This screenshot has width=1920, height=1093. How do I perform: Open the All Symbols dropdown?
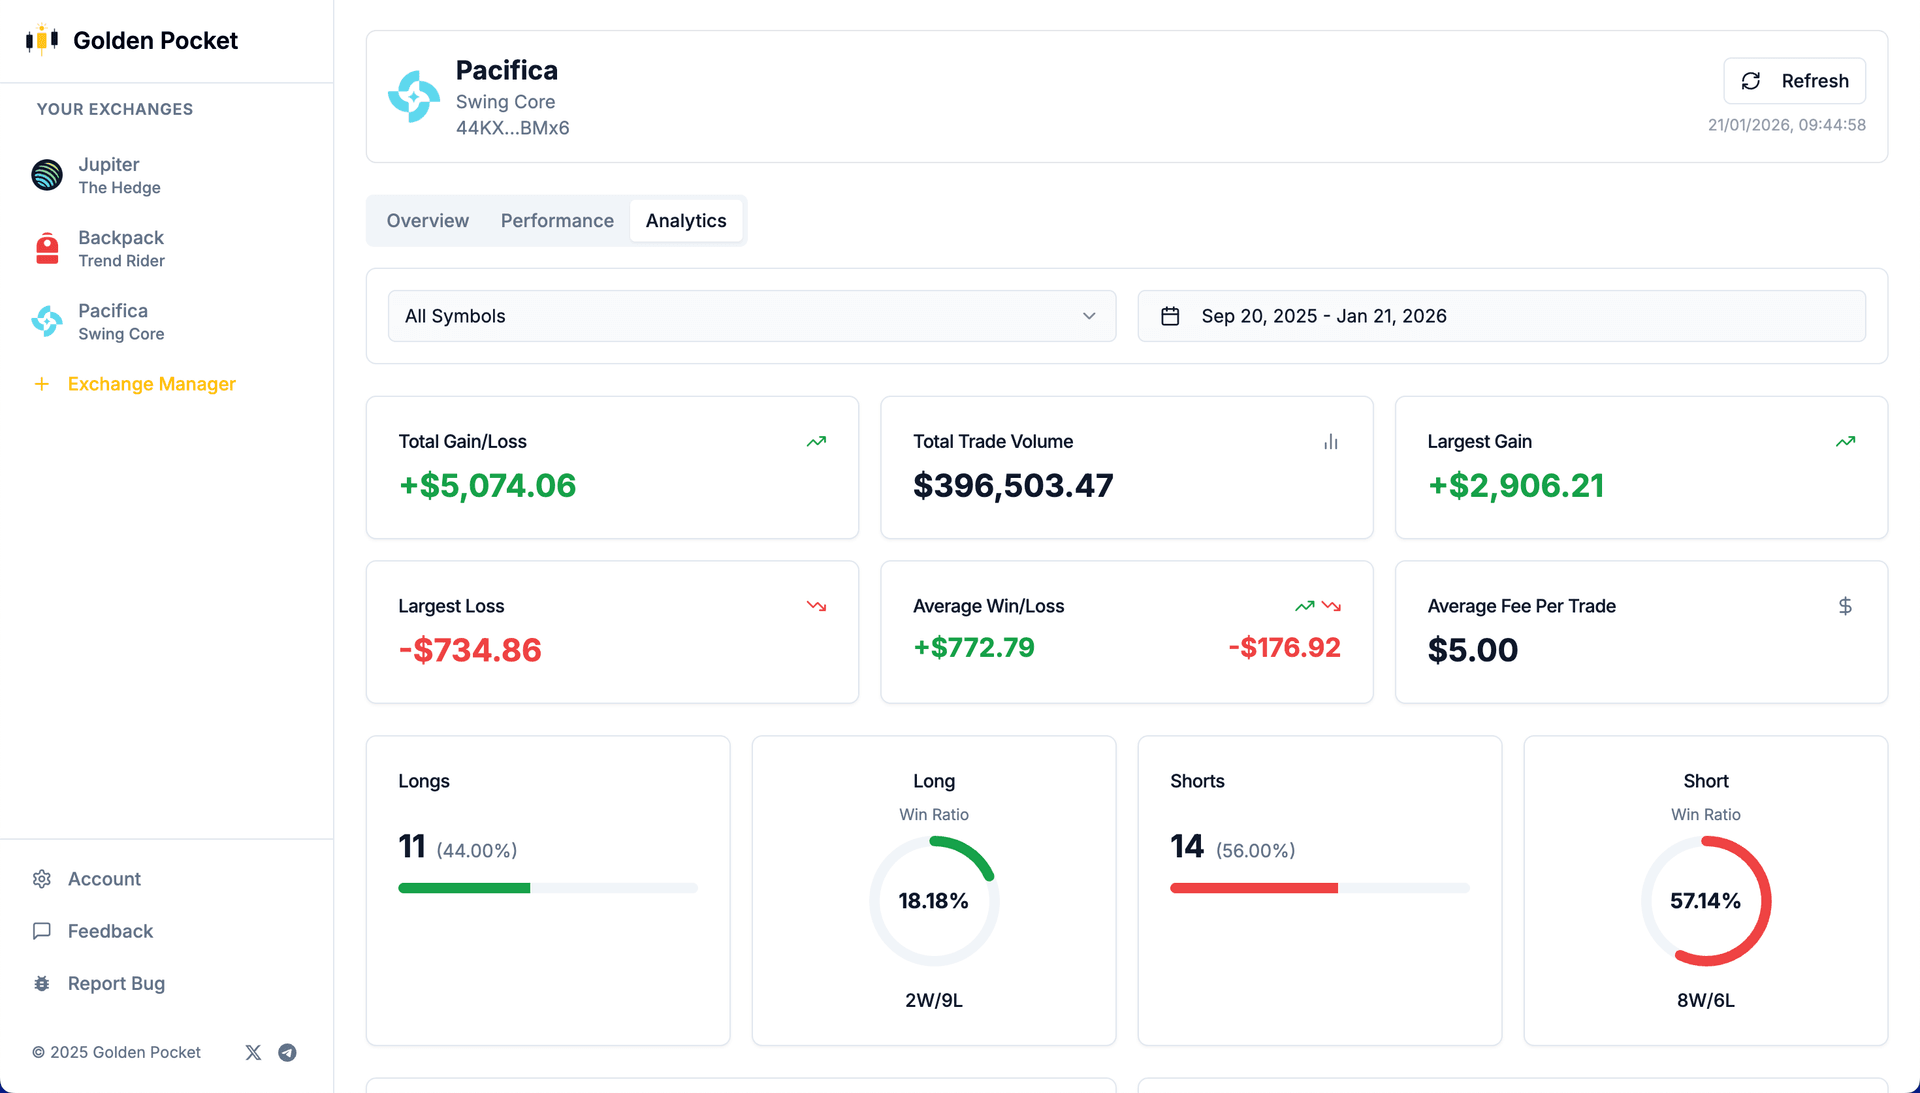(751, 315)
